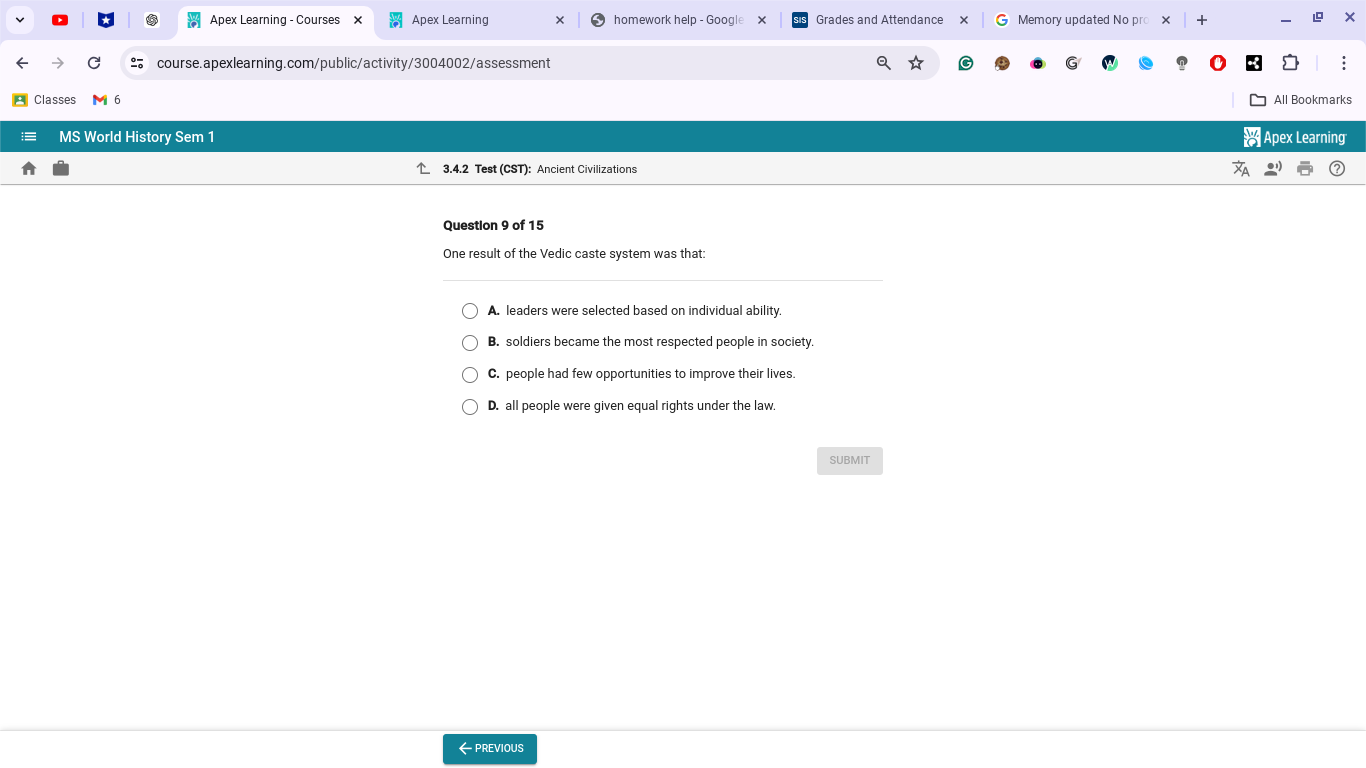The image size is (1366, 768).
Task: Go to the course home
Action: tap(28, 168)
